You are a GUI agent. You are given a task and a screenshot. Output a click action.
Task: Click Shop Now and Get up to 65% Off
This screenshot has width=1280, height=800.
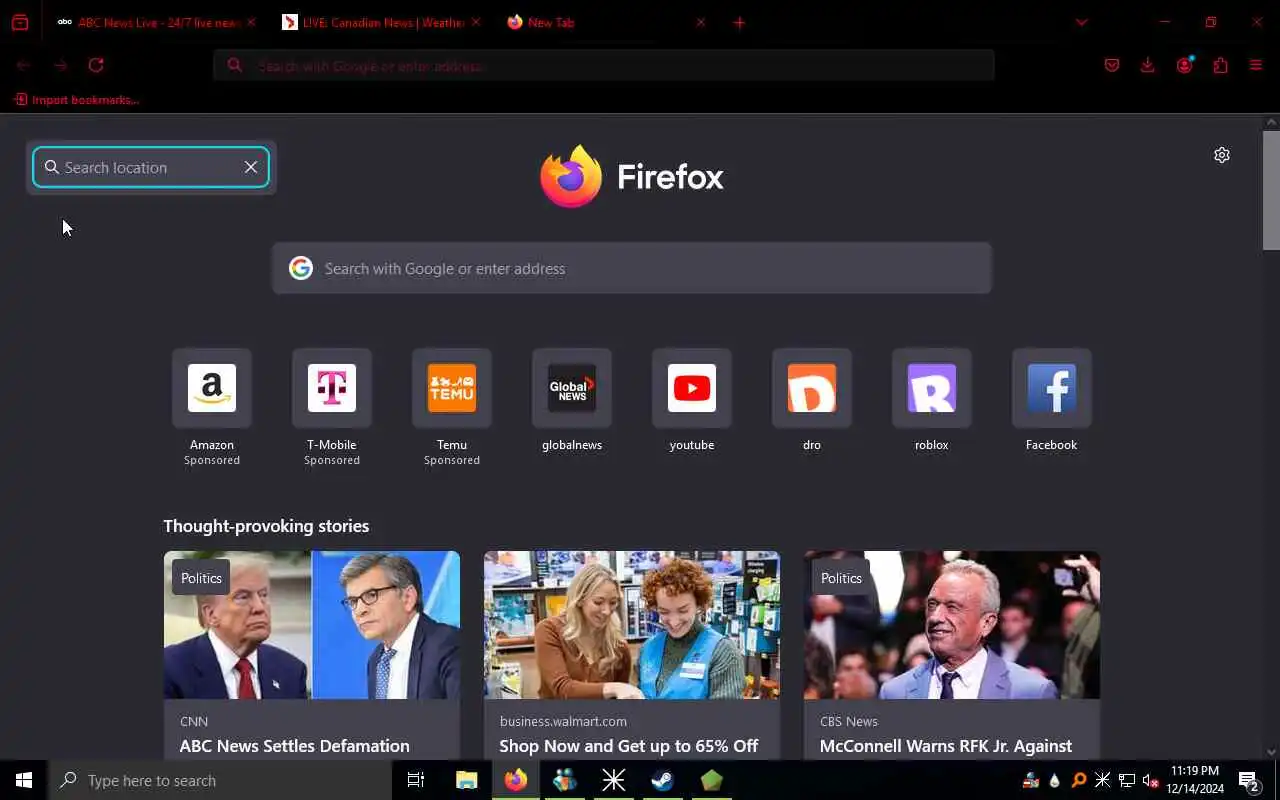(x=629, y=746)
